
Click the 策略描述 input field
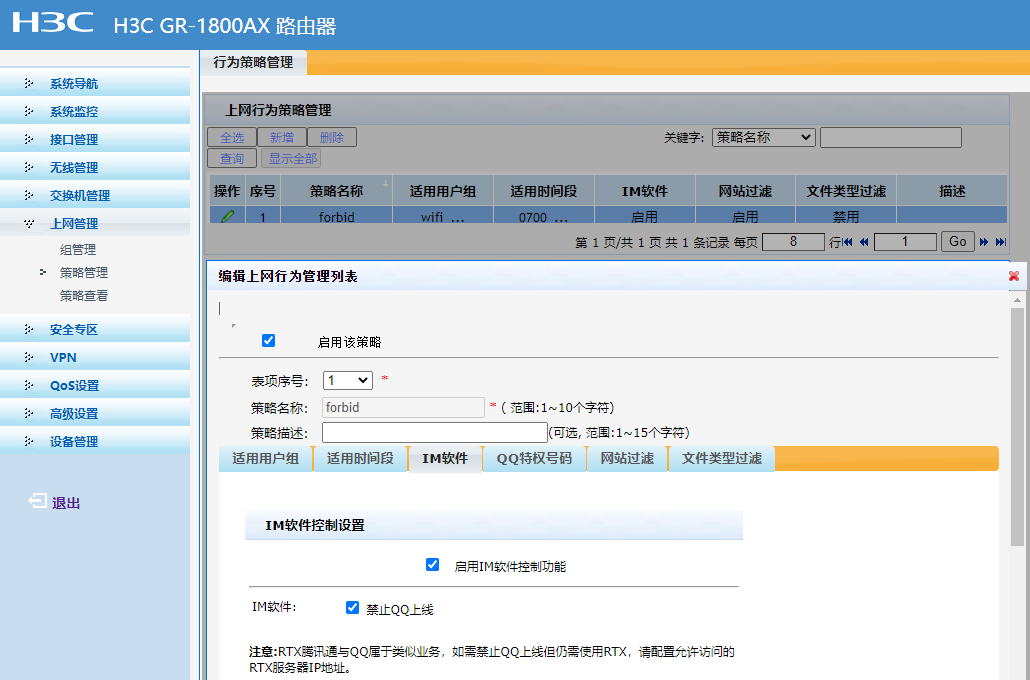pyautogui.click(x=434, y=432)
